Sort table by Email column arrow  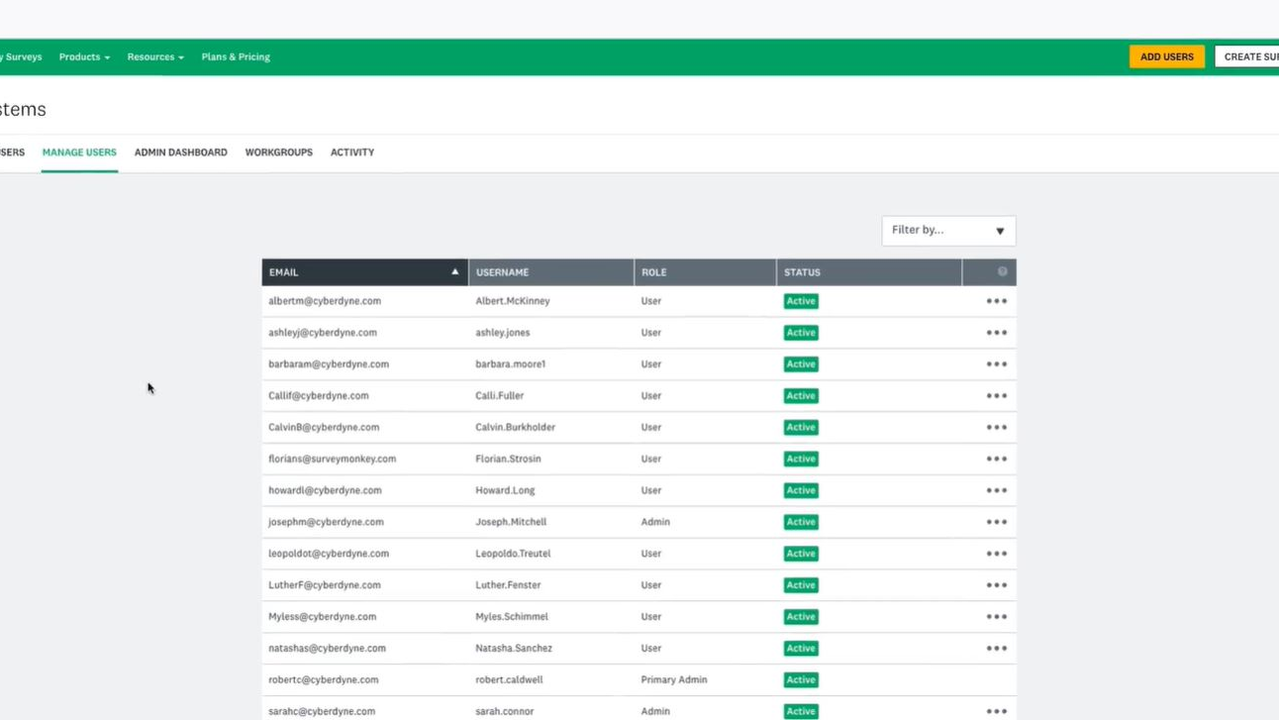coord(454,272)
